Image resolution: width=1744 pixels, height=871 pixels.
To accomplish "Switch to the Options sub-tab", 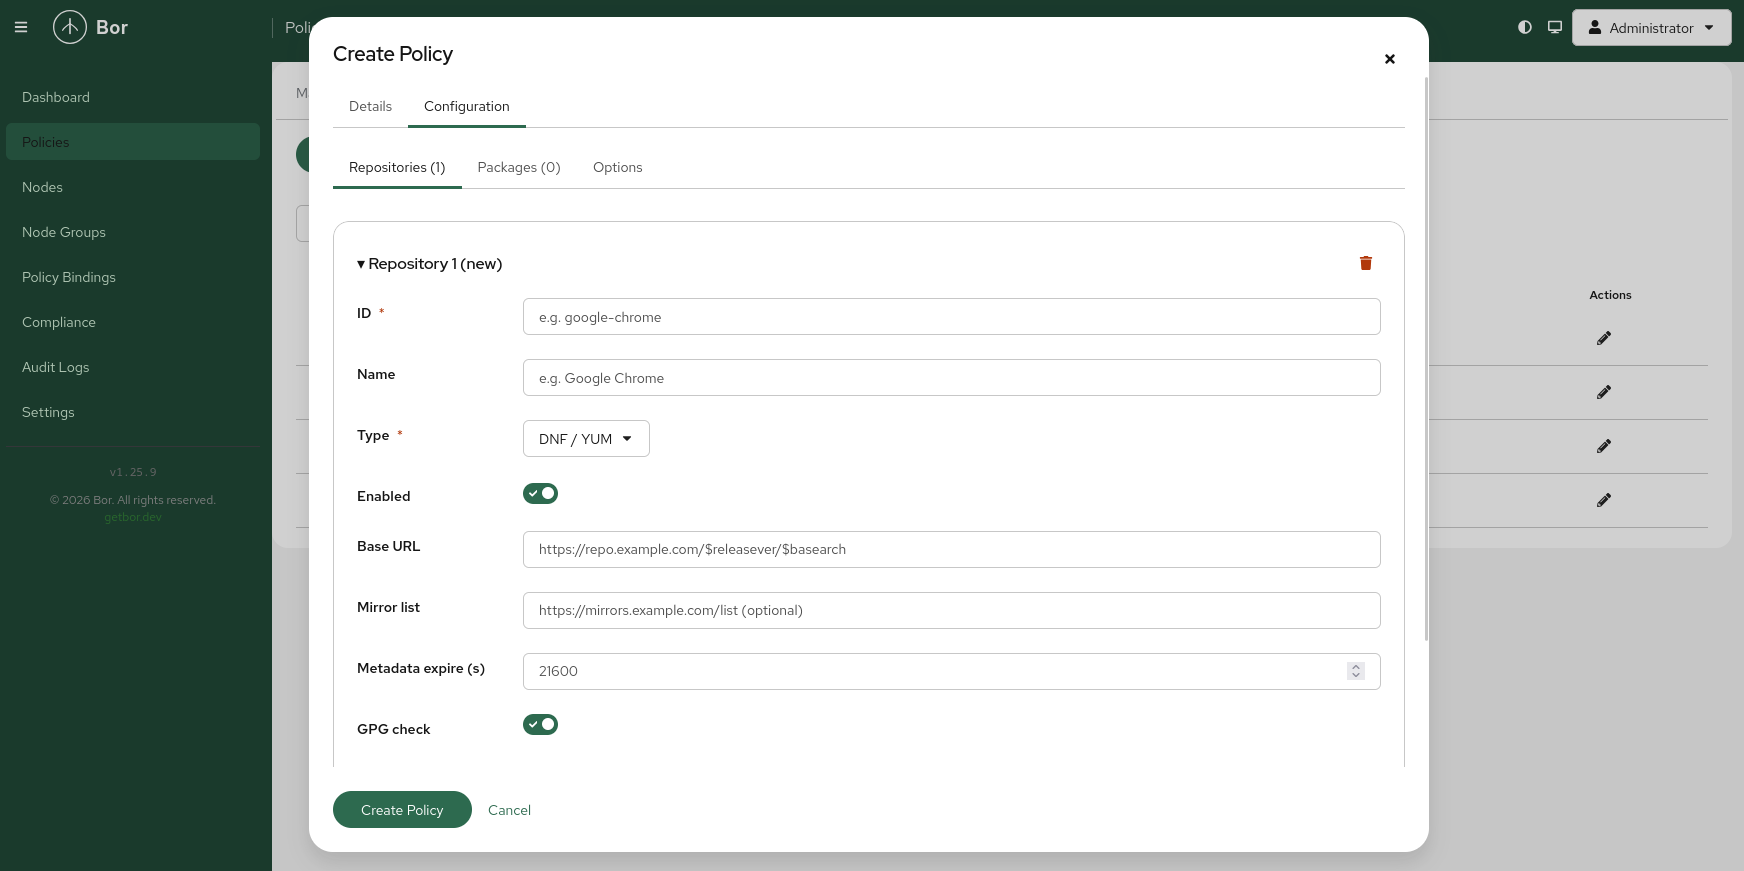I will pos(618,167).
